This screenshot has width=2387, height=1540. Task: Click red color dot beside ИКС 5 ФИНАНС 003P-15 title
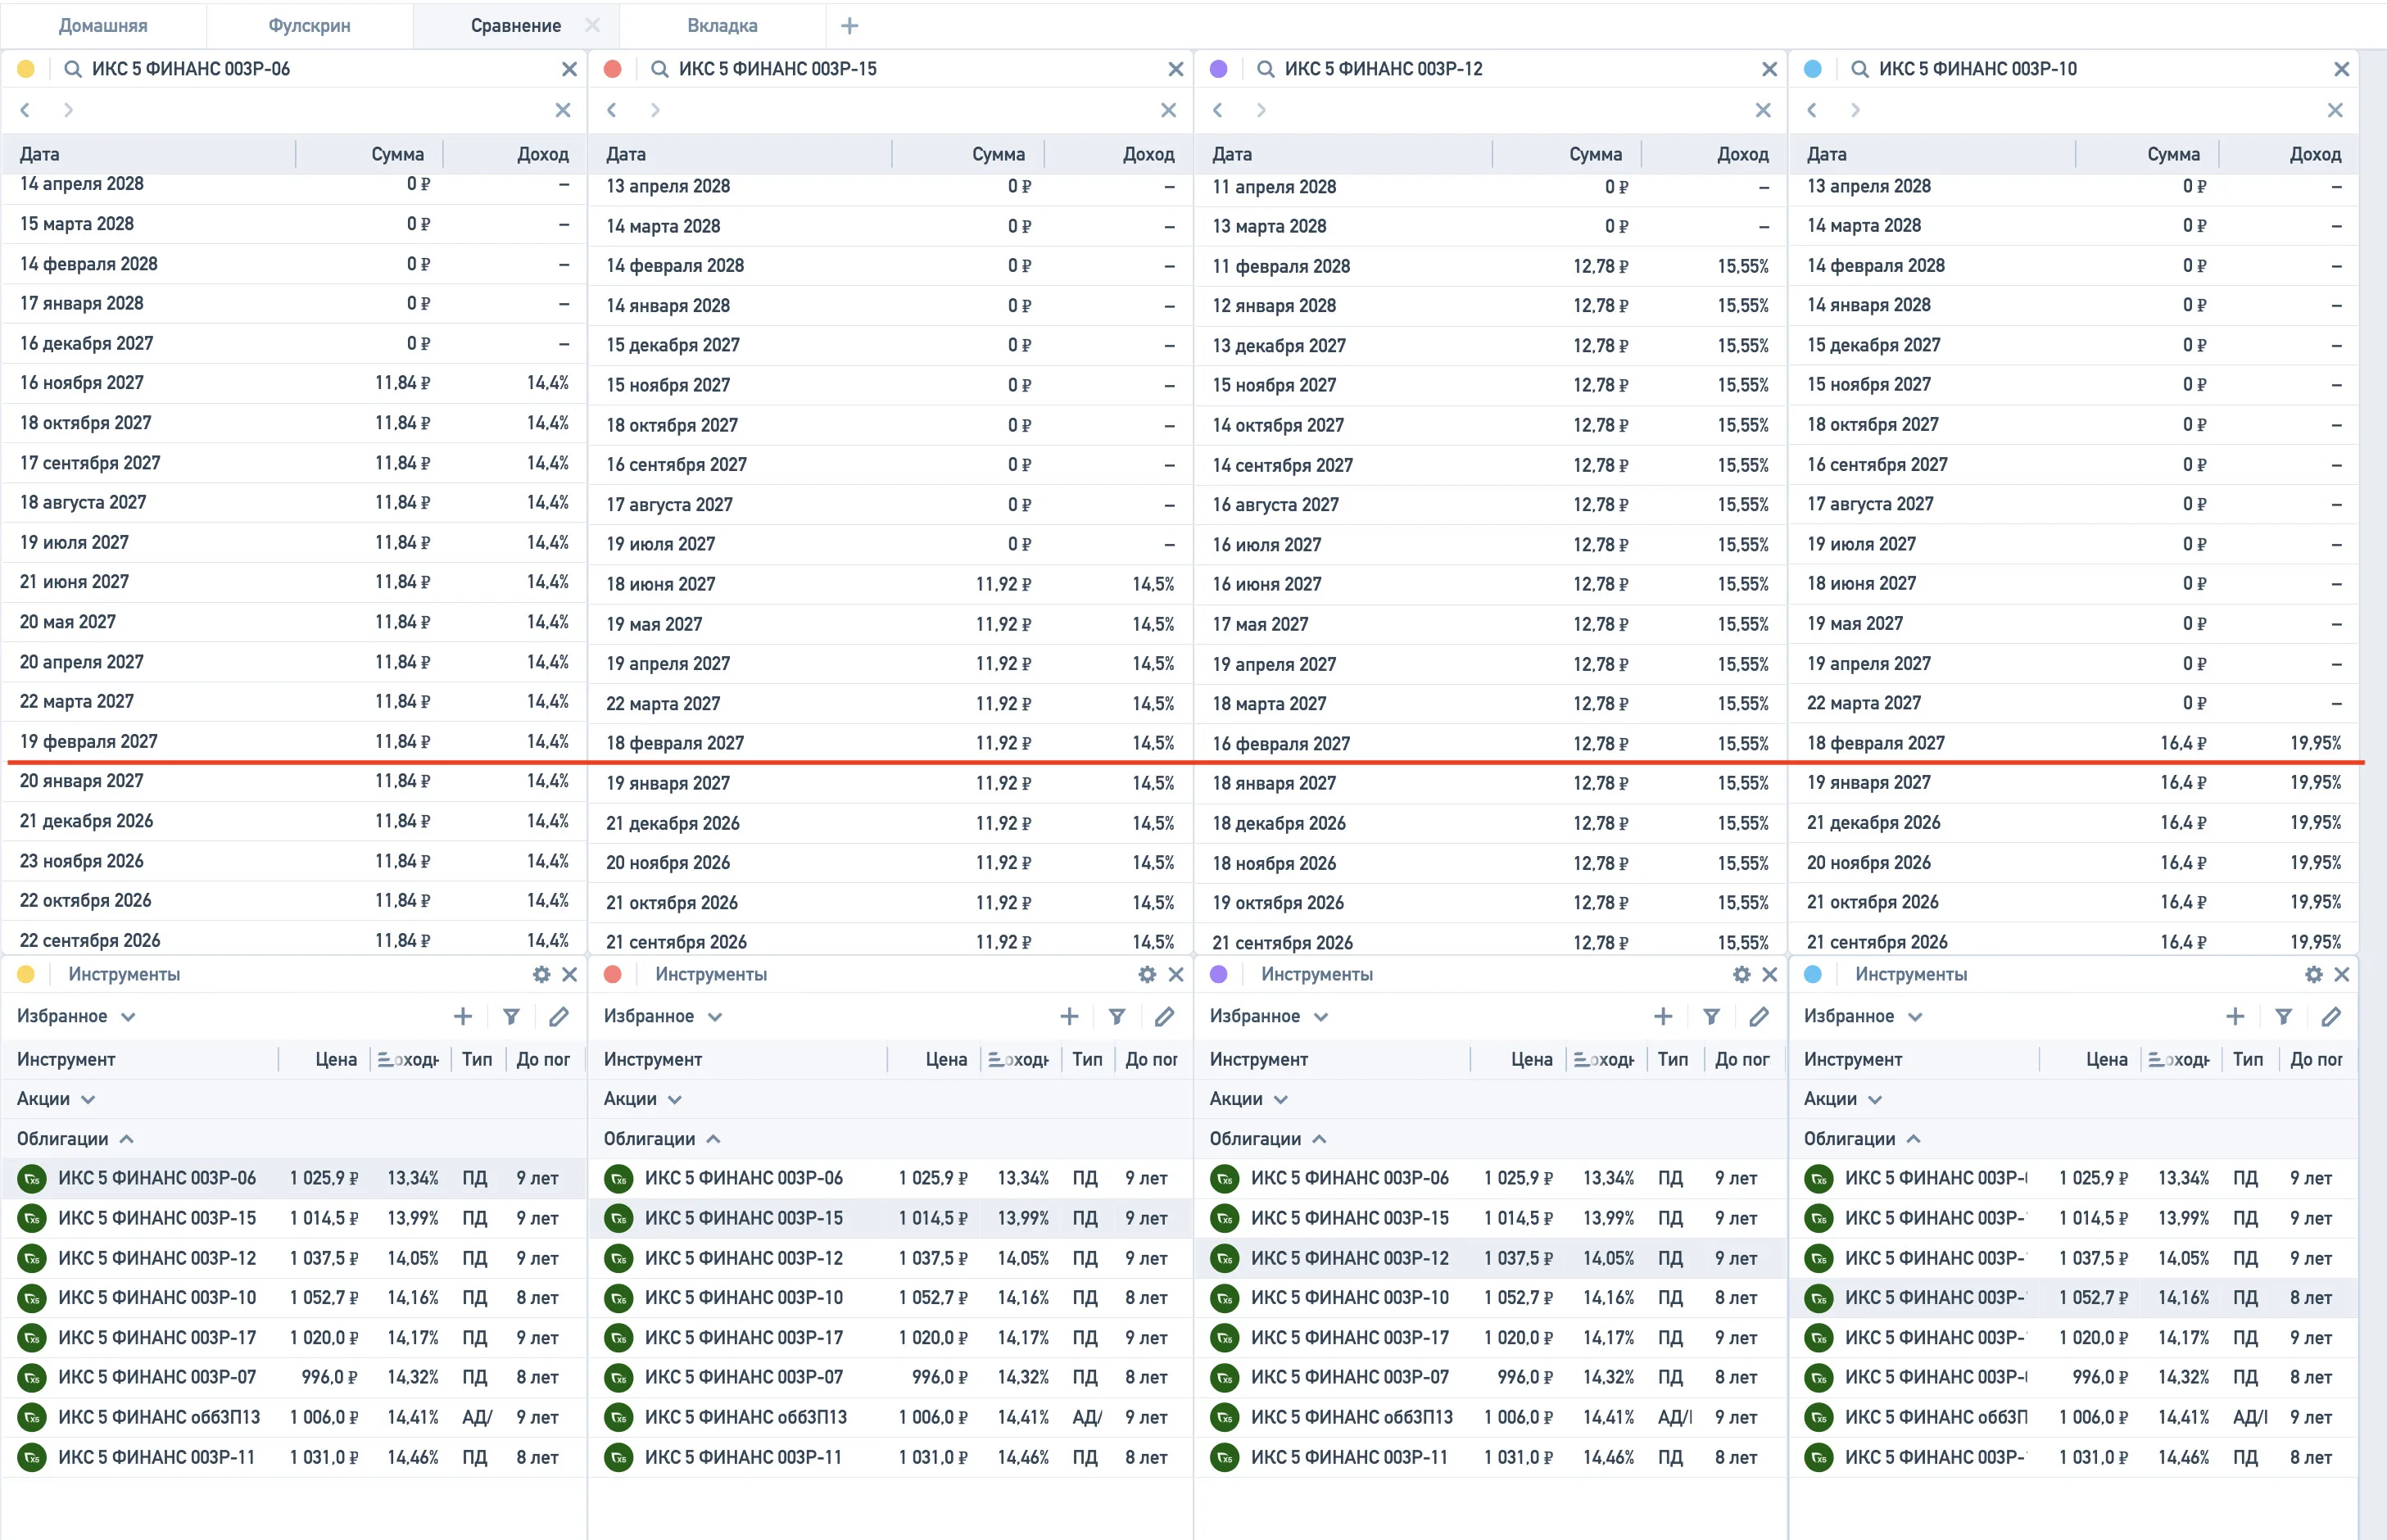click(x=613, y=69)
